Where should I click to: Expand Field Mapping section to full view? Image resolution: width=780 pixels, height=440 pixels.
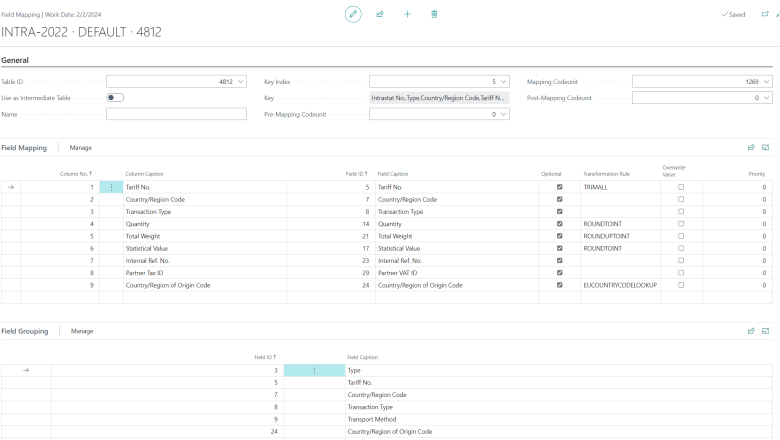766,147
